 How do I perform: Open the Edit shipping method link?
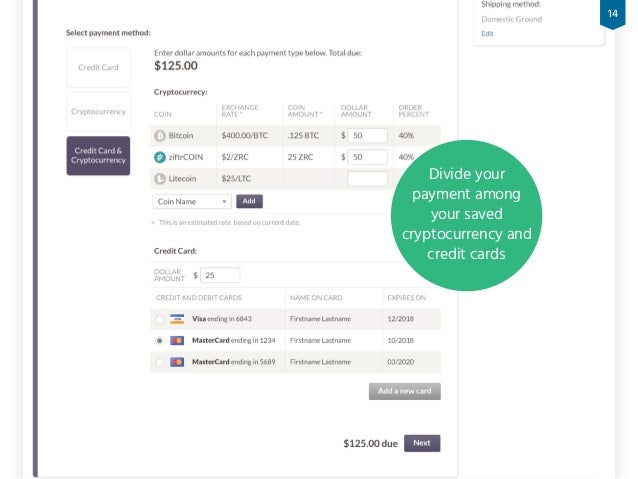(x=487, y=33)
